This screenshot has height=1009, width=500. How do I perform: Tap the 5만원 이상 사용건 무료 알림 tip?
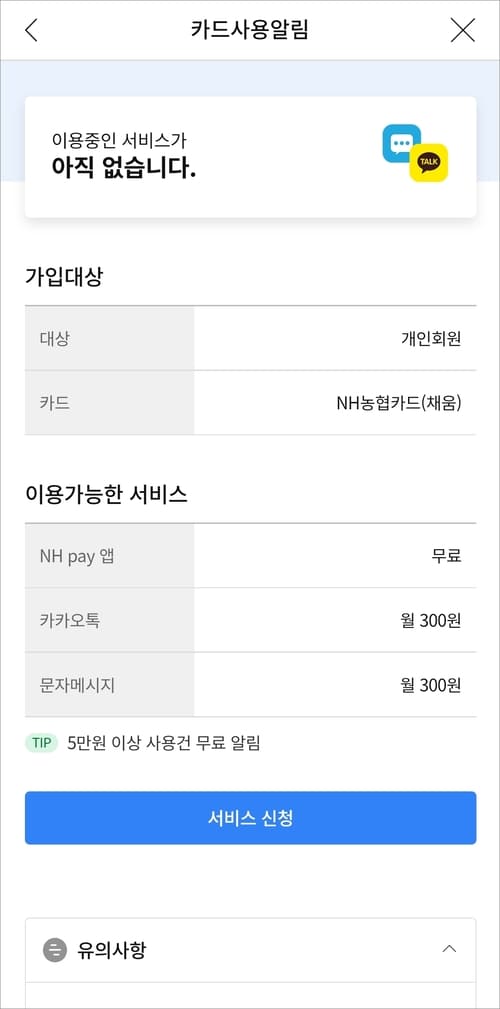(164, 743)
